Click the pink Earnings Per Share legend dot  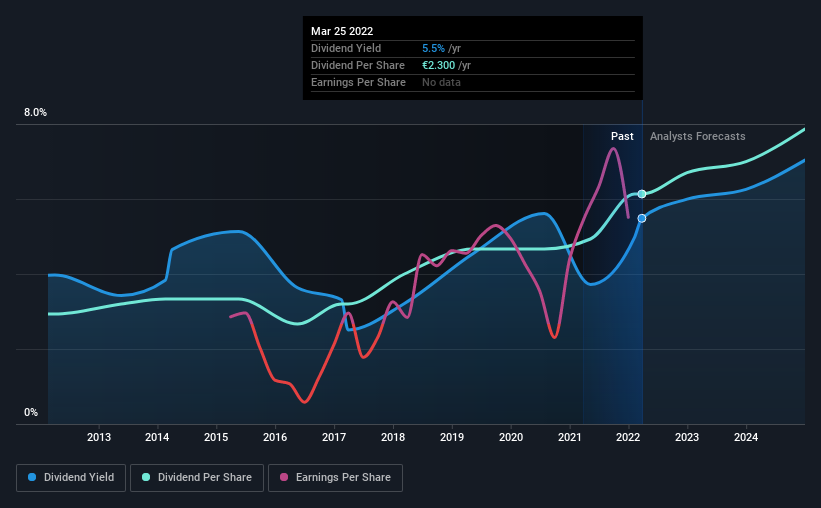point(284,477)
